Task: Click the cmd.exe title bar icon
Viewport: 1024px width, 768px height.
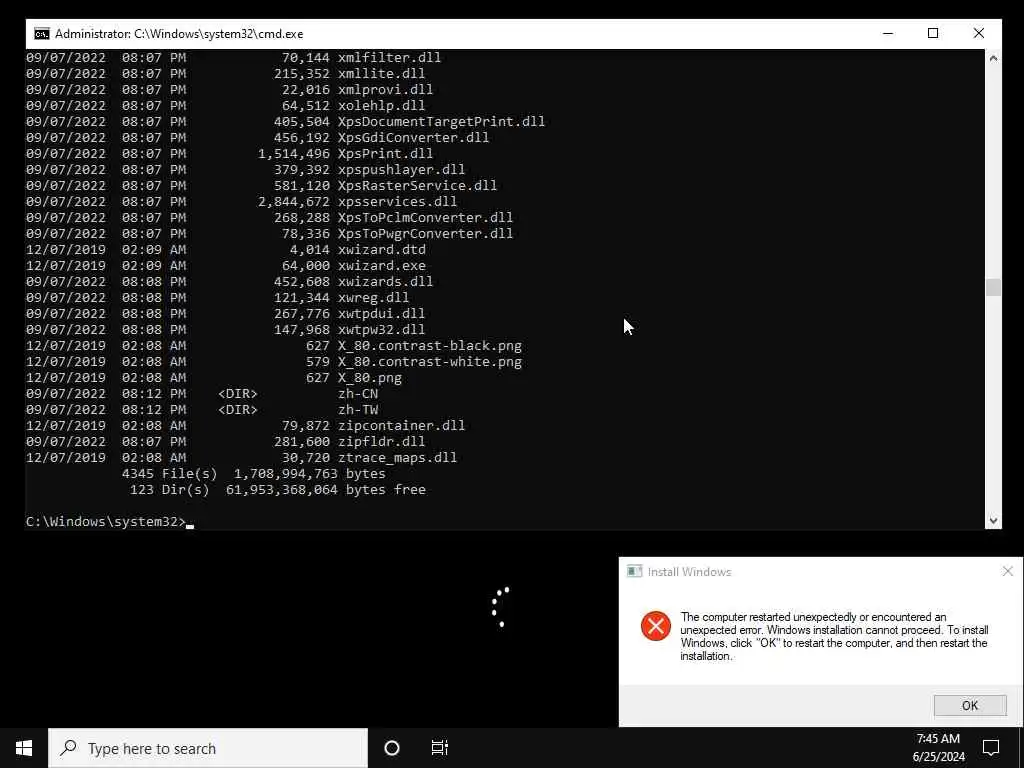Action: (x=42, y=34)
